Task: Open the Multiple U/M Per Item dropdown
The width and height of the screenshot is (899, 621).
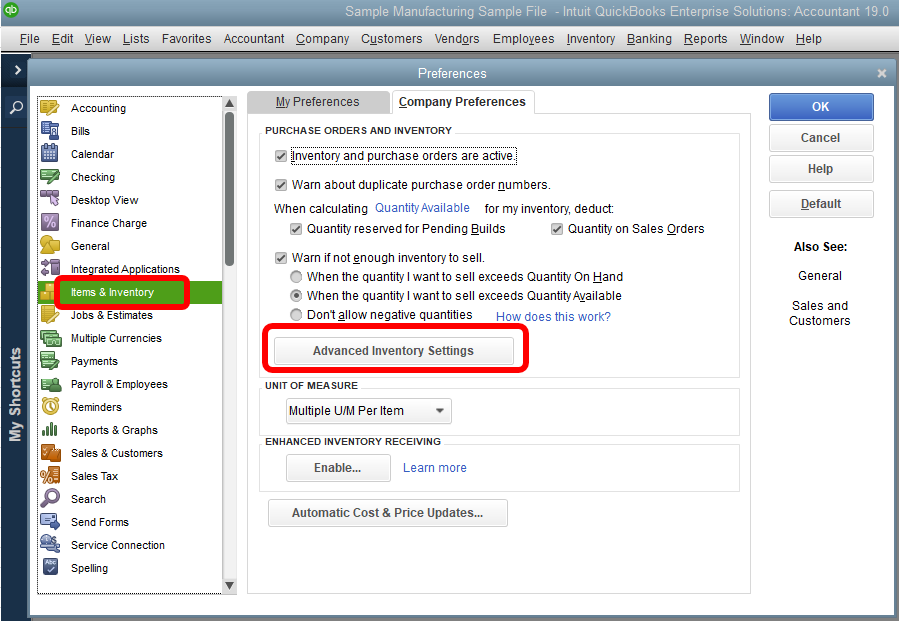Action: tap(369, 411)
